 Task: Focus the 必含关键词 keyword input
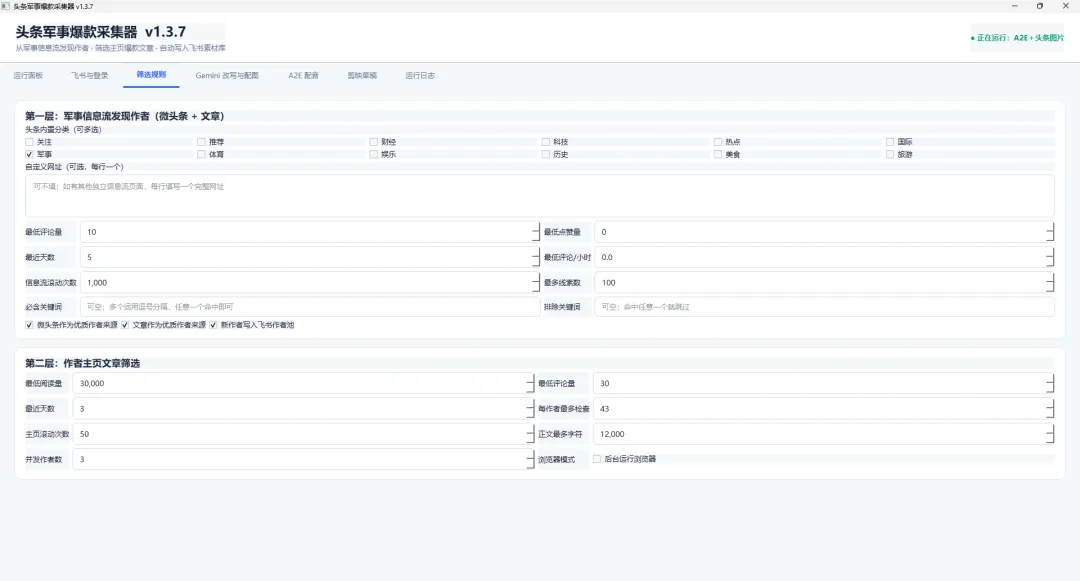309,307
